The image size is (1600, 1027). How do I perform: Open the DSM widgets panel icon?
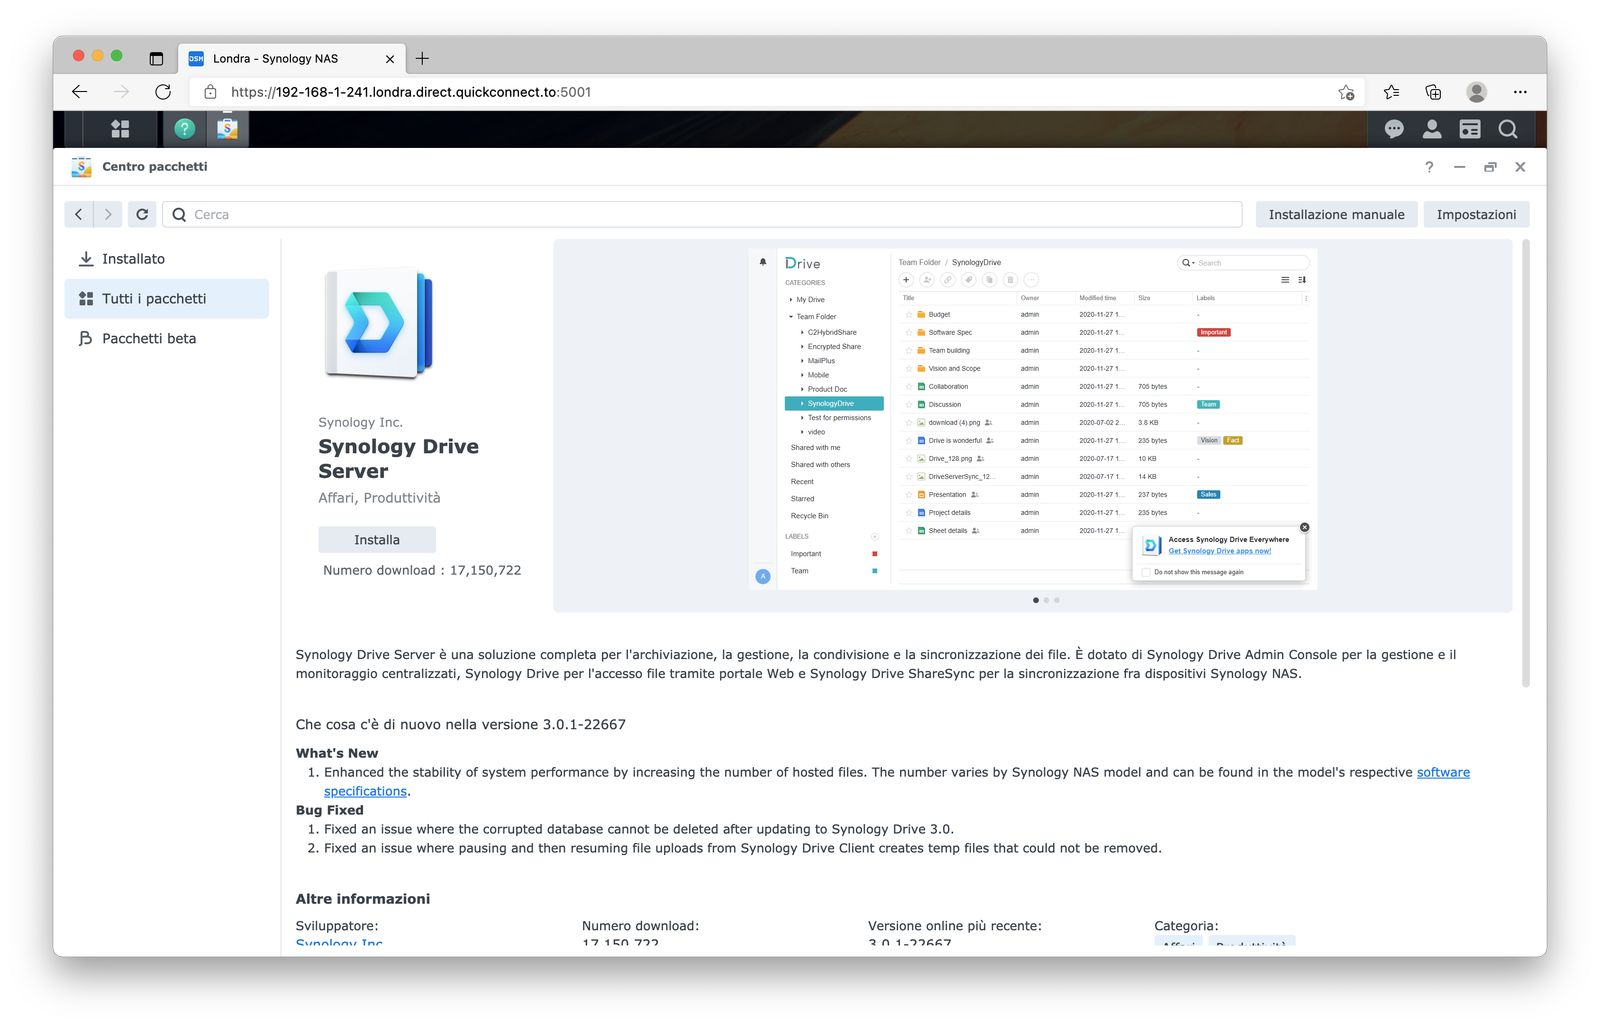pyautogui.click(x=1470, y=129)
